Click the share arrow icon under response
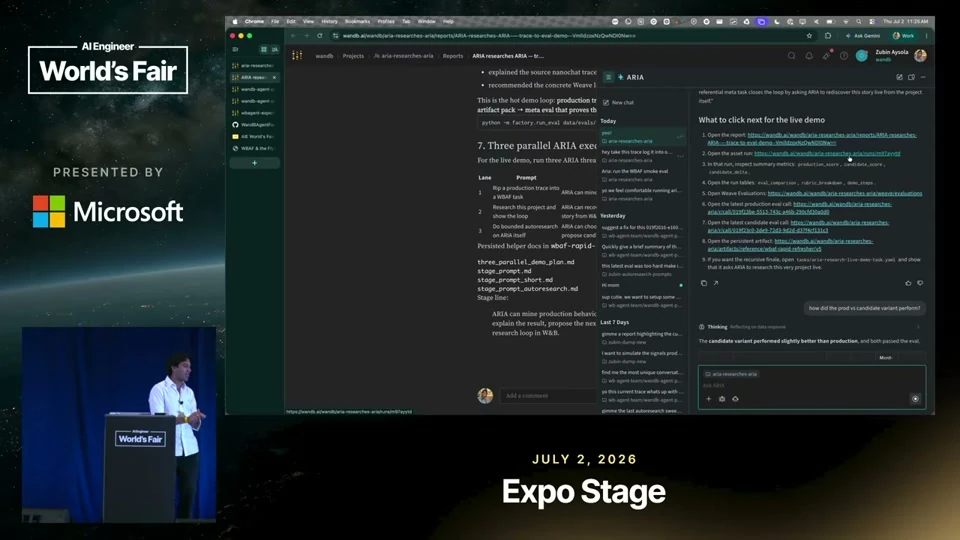 716,283
